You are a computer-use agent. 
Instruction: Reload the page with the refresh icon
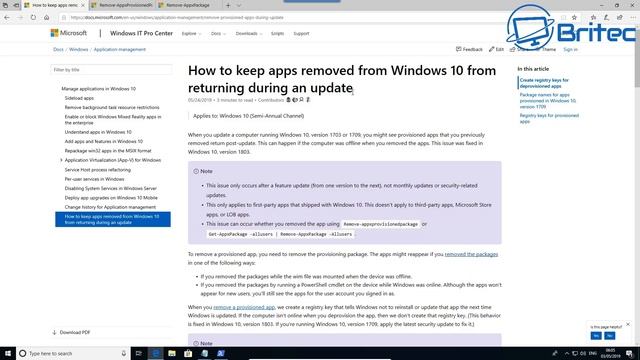click(33, 18)
